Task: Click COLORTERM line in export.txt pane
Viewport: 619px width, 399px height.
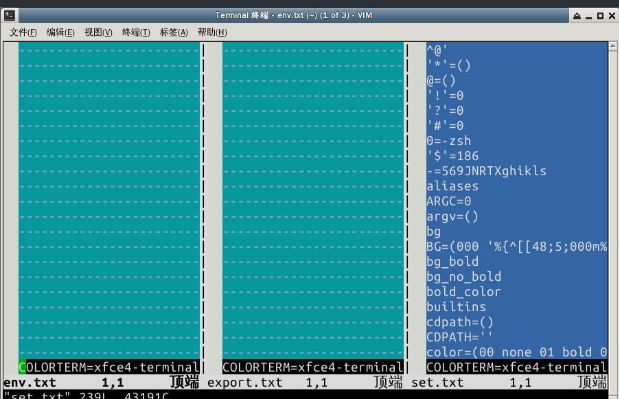Action: click(x=313, y=367)
